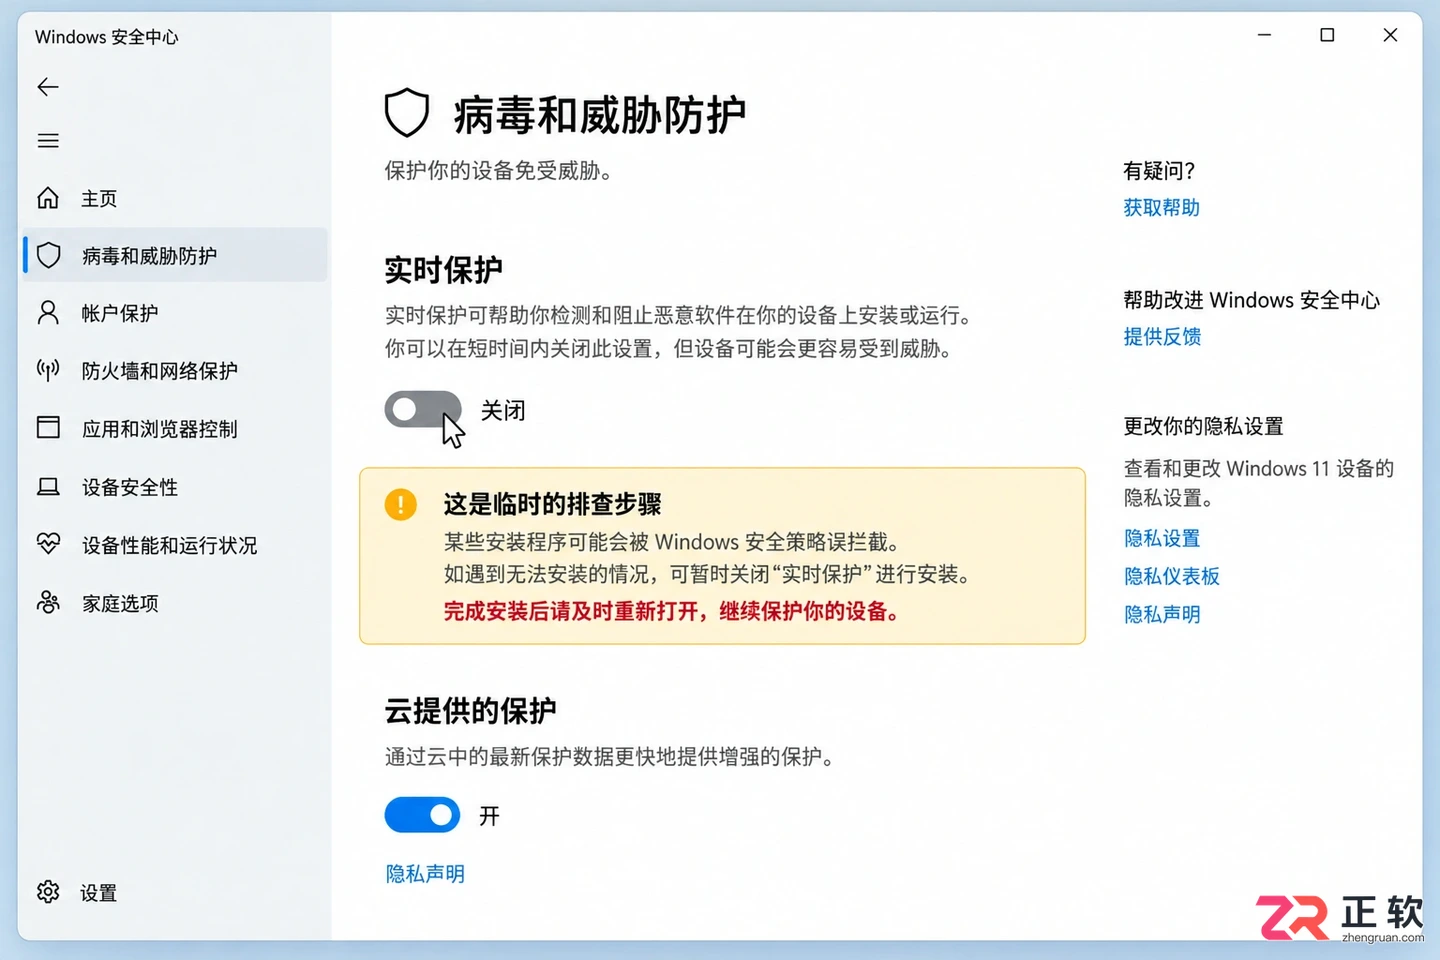This screenshot has width=1440, height=960.
Task: Open the 隐私仪表板 link
Action: pyautogui.click(x=1172, y=576)
